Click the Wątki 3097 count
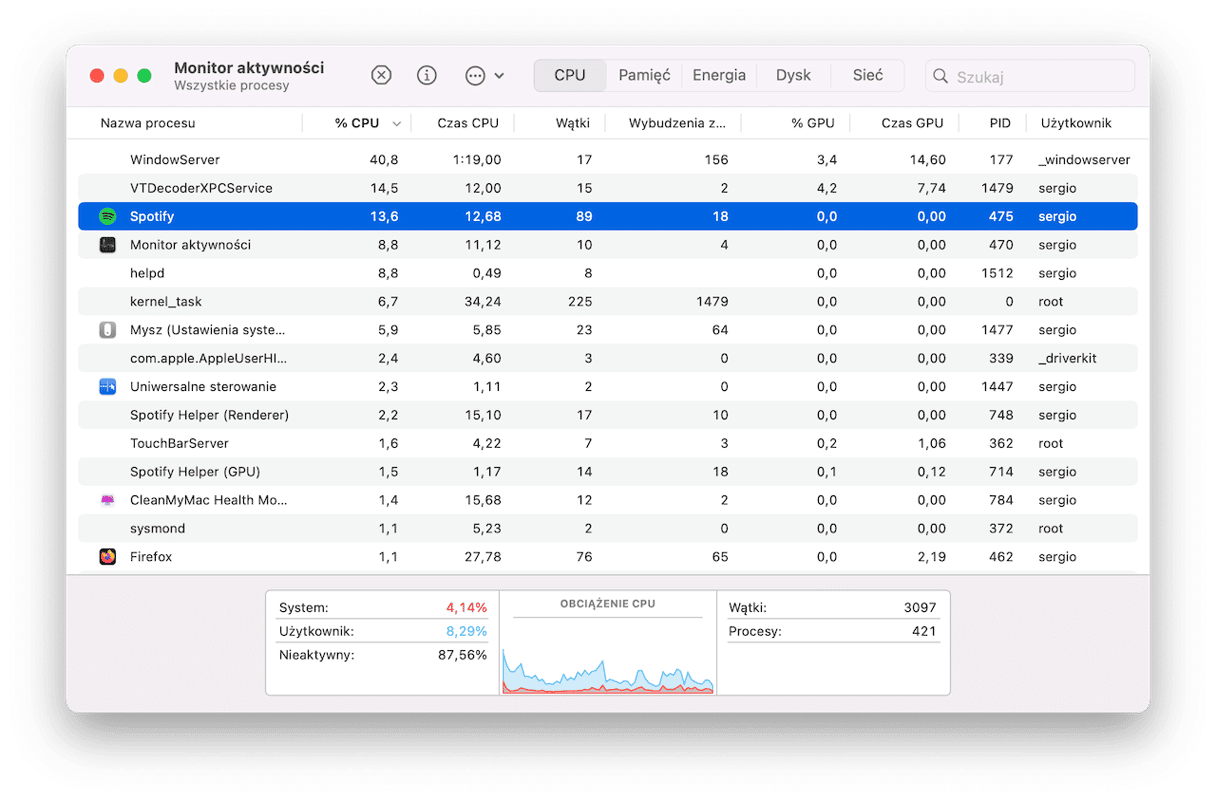The height and width of the screenshot is (800, 1216). pyautogui.click(x=919, y=608)
